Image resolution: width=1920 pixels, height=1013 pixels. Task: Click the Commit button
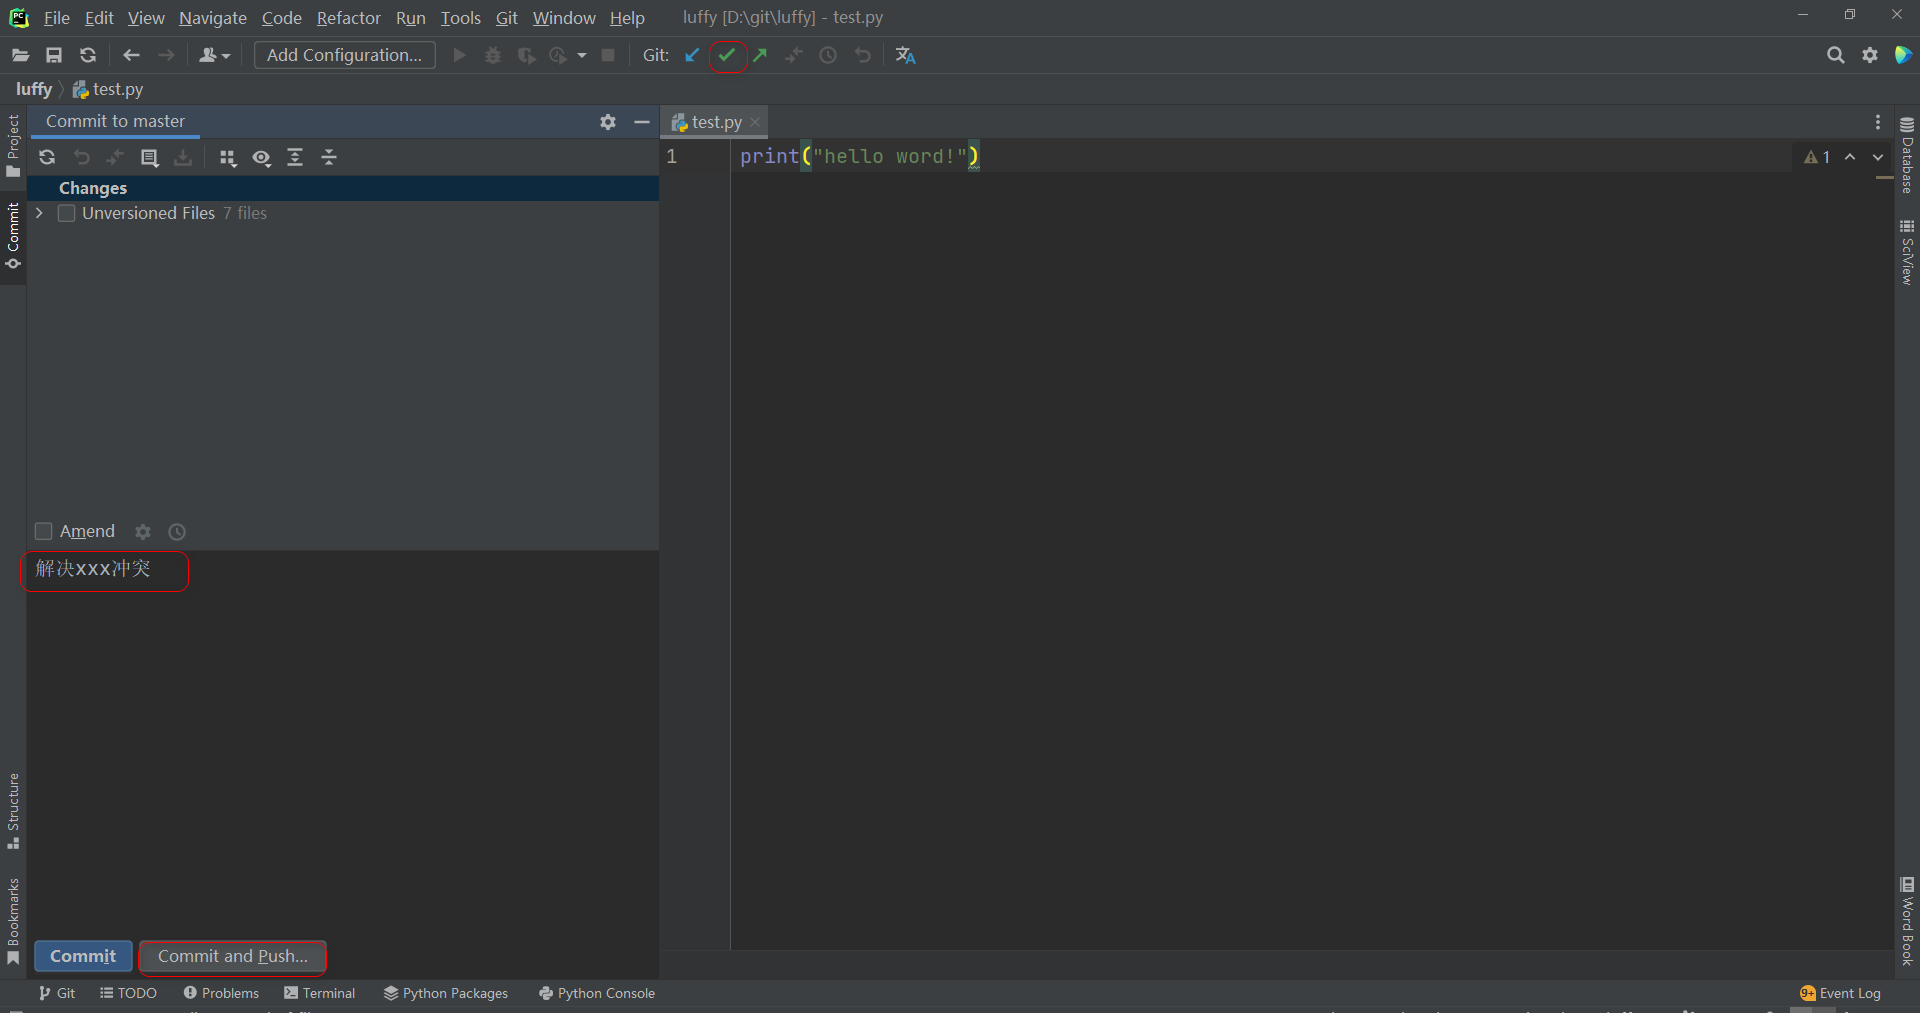(83, 956)
